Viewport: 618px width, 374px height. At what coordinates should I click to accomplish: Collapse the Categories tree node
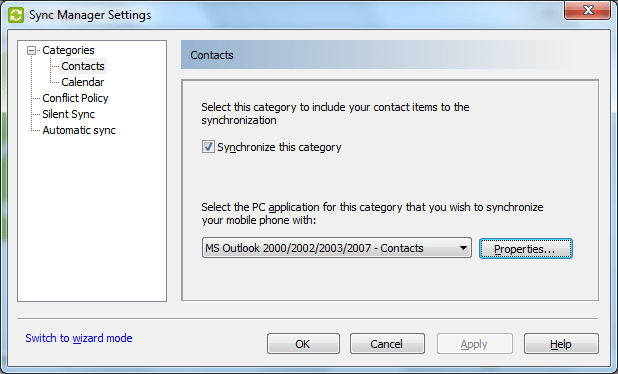coord(31,50)
